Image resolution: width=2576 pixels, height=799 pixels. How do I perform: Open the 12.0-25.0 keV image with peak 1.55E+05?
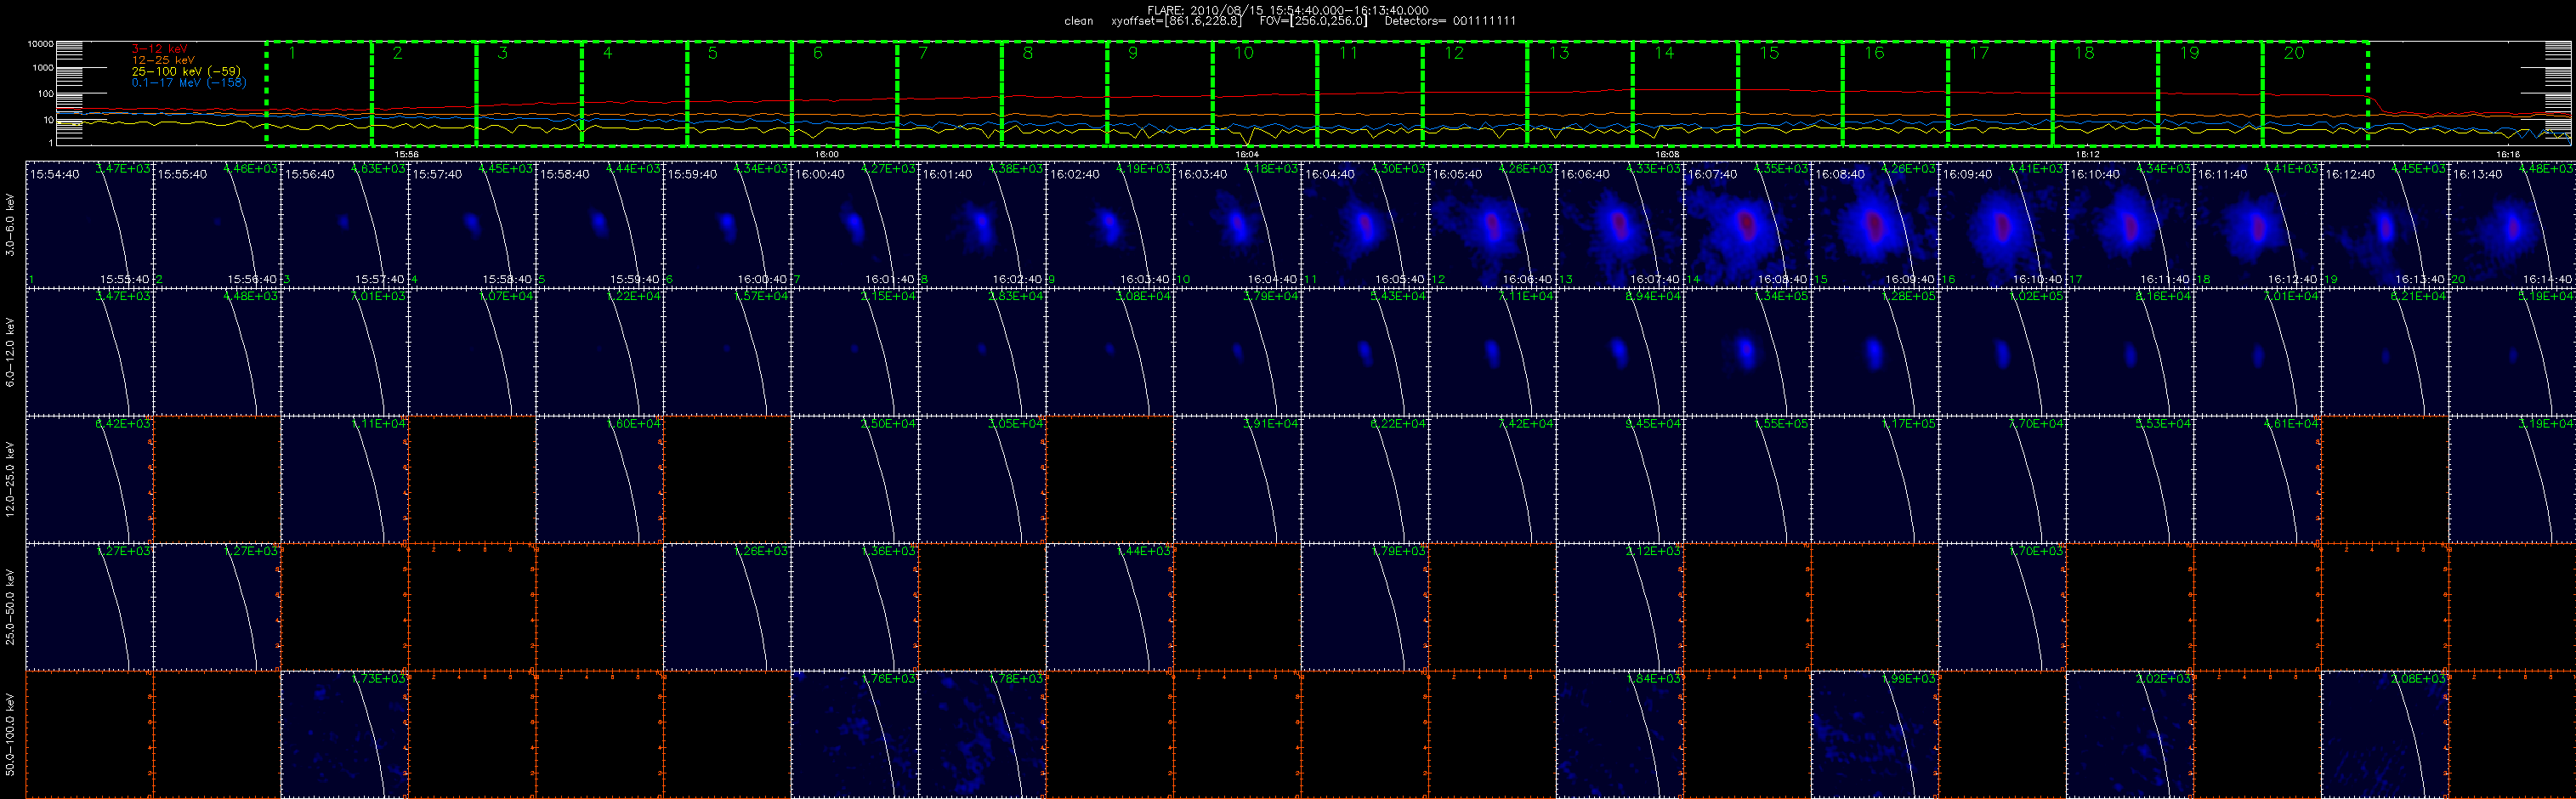click(1747, 480)
